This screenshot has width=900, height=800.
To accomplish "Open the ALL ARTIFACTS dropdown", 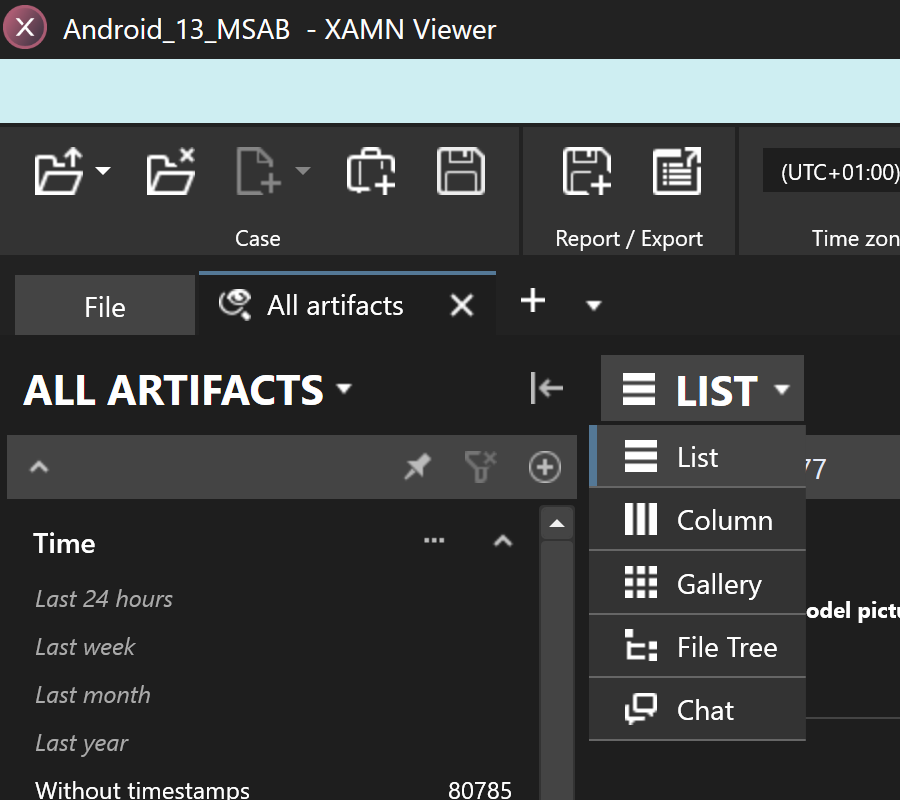I will pos(344,390).
